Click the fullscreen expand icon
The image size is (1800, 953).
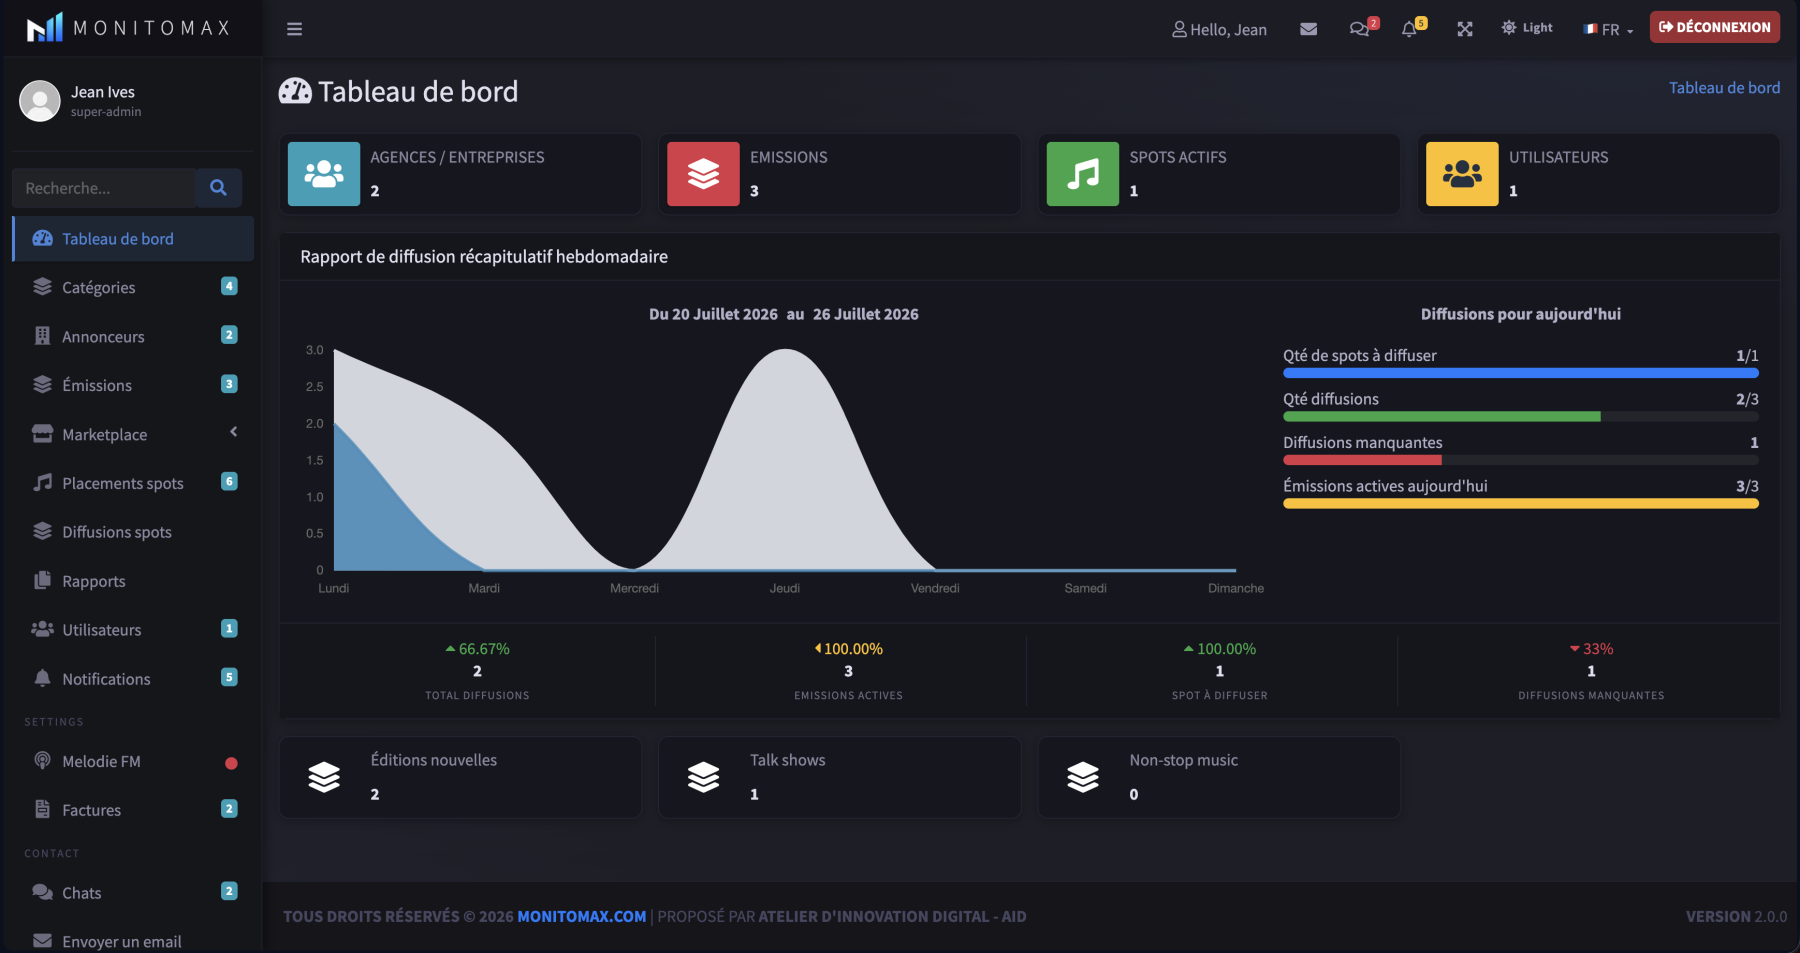(x=1465, y=29)
